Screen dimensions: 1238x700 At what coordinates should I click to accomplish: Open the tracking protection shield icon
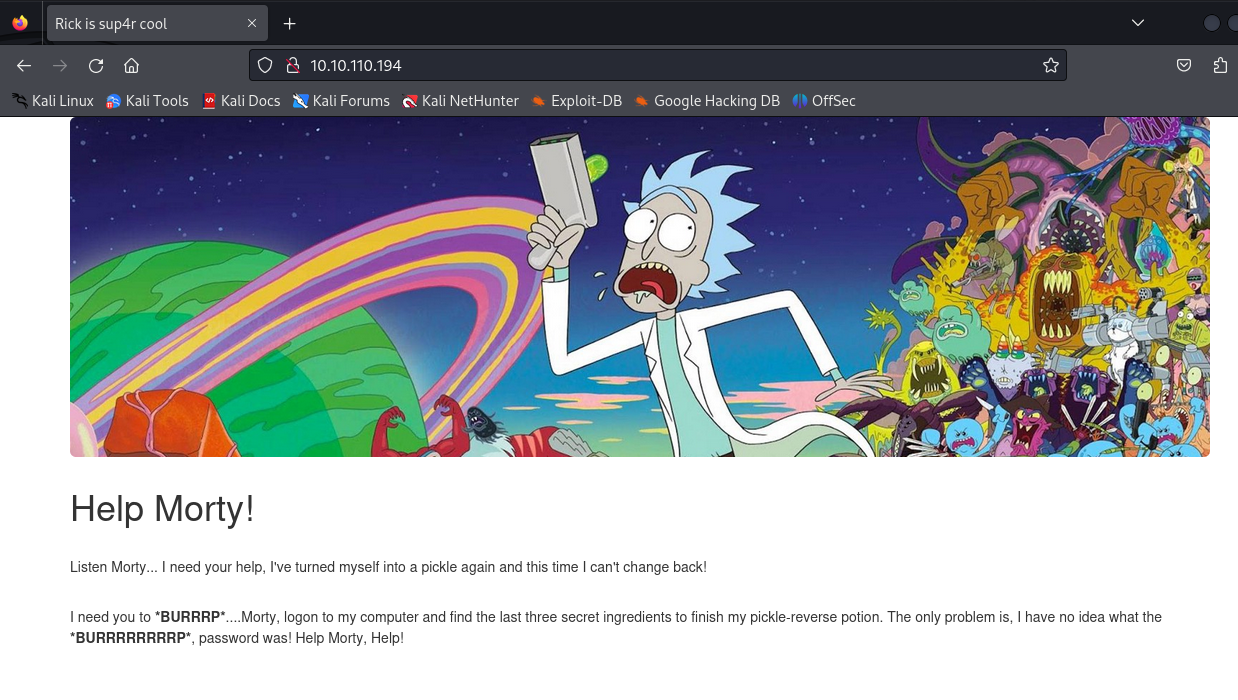pyautogui.click(x=265, y=66)
